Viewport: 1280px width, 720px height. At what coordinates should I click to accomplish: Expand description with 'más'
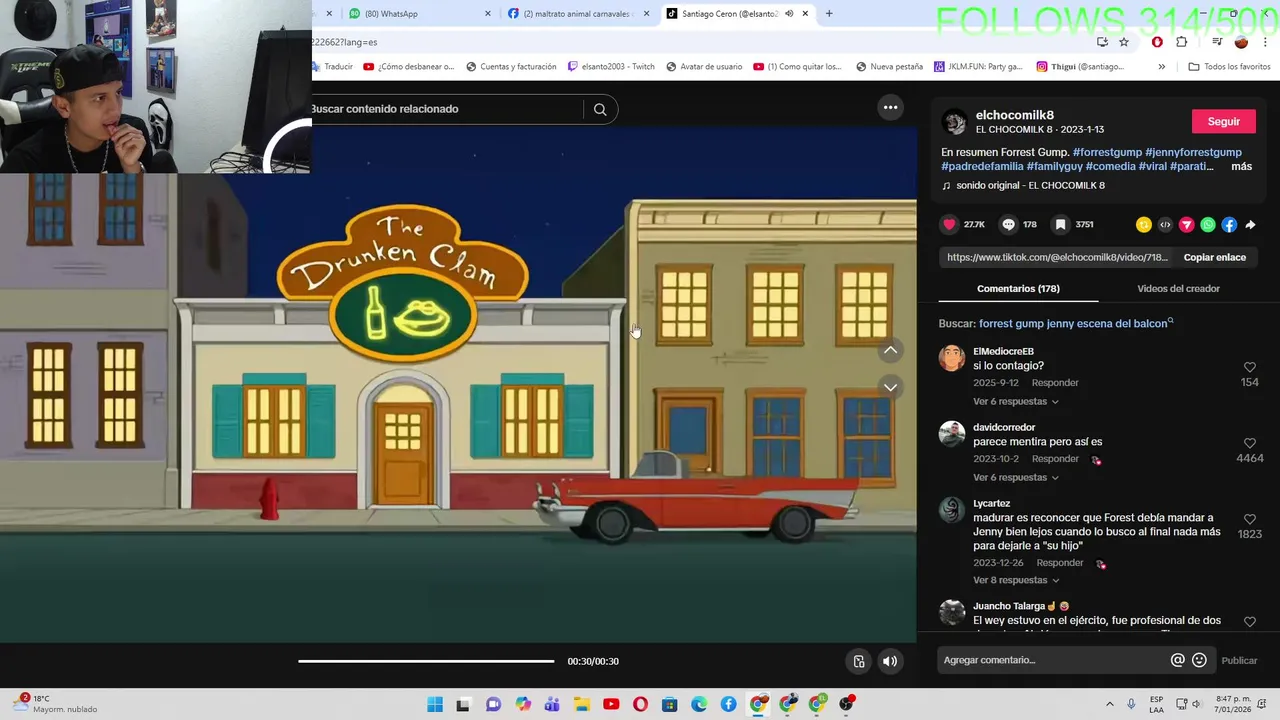tap(1241, 166)
